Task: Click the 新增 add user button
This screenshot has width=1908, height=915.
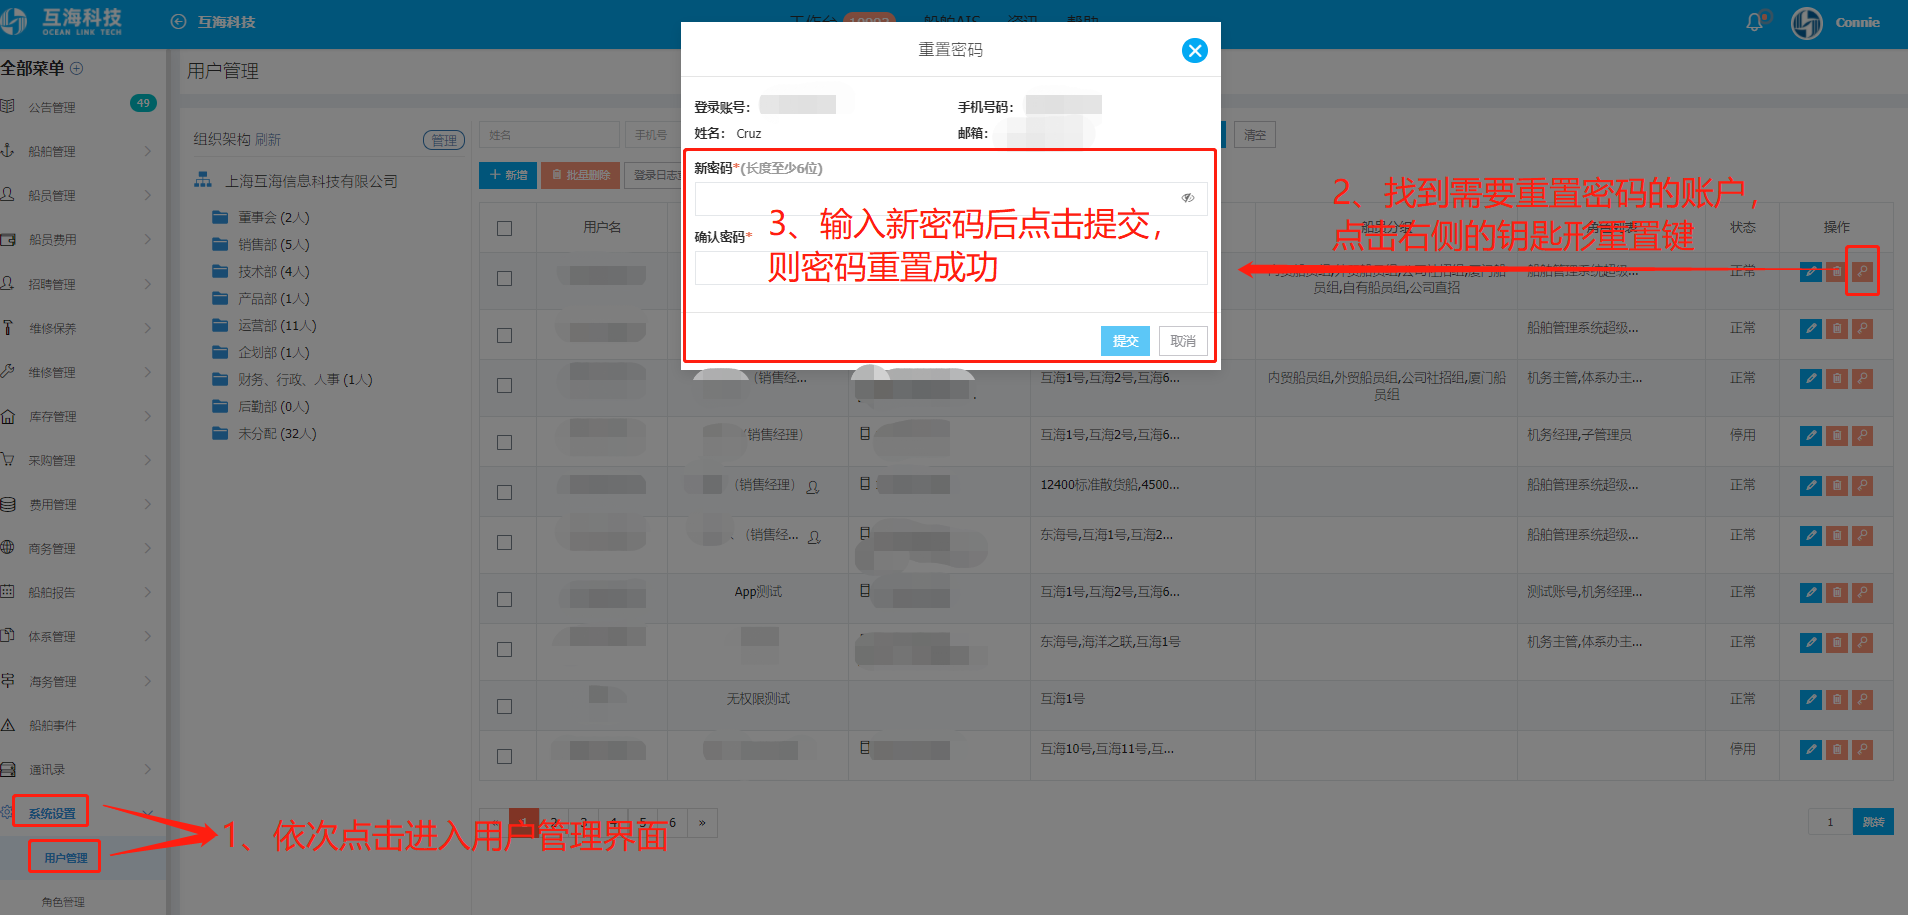Action: coord(508,175)
